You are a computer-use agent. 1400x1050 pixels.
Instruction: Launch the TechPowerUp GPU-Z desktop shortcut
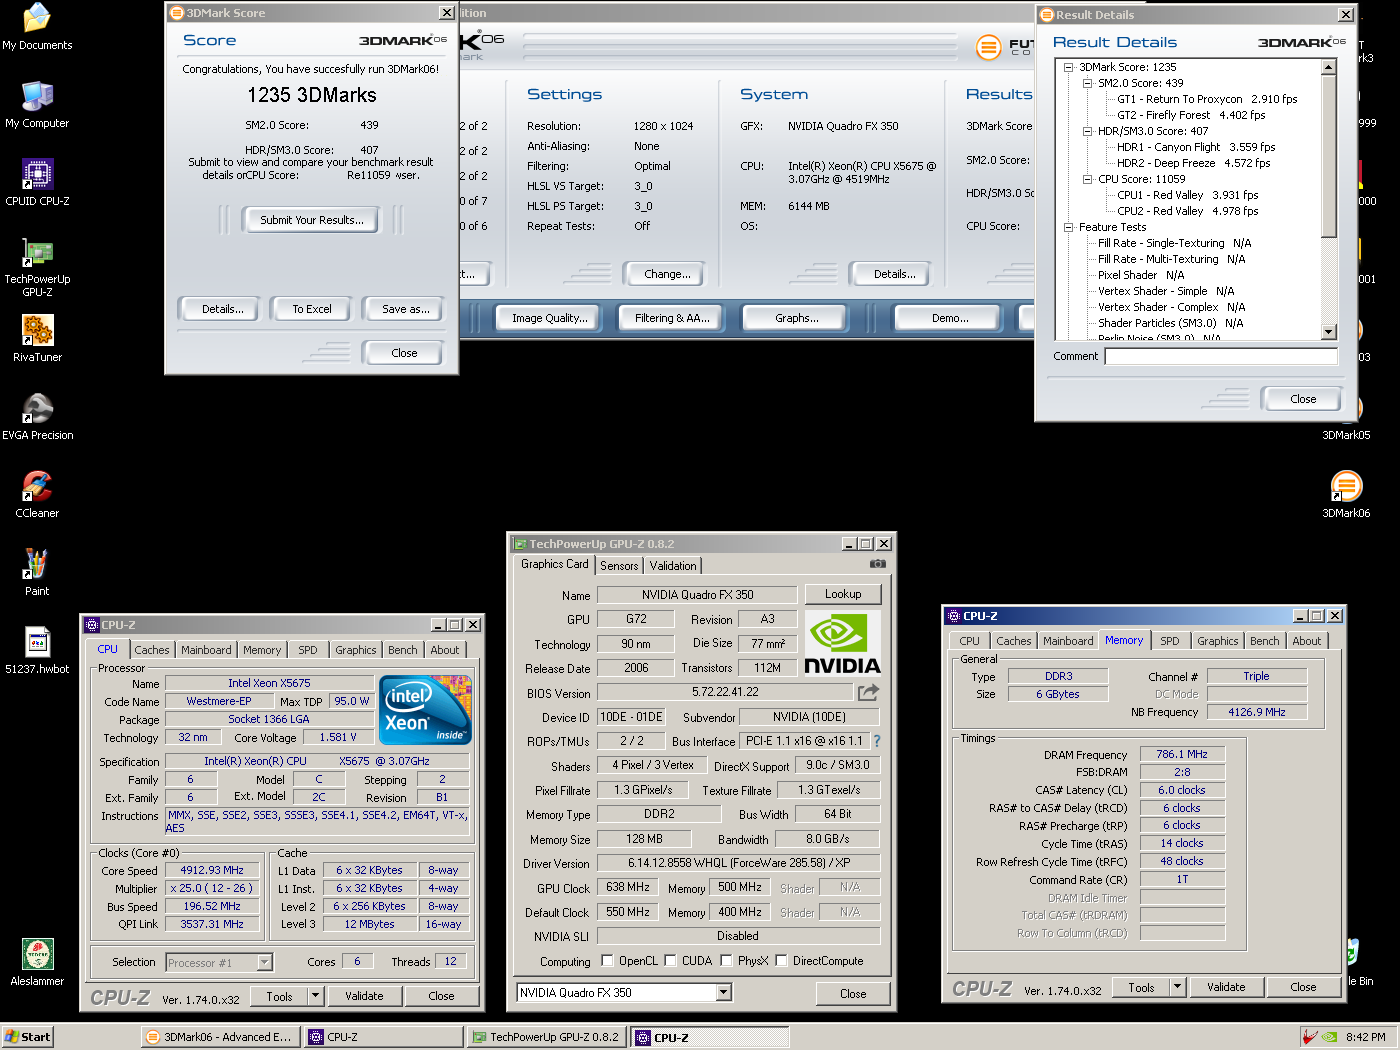click(x=37, y=267)
